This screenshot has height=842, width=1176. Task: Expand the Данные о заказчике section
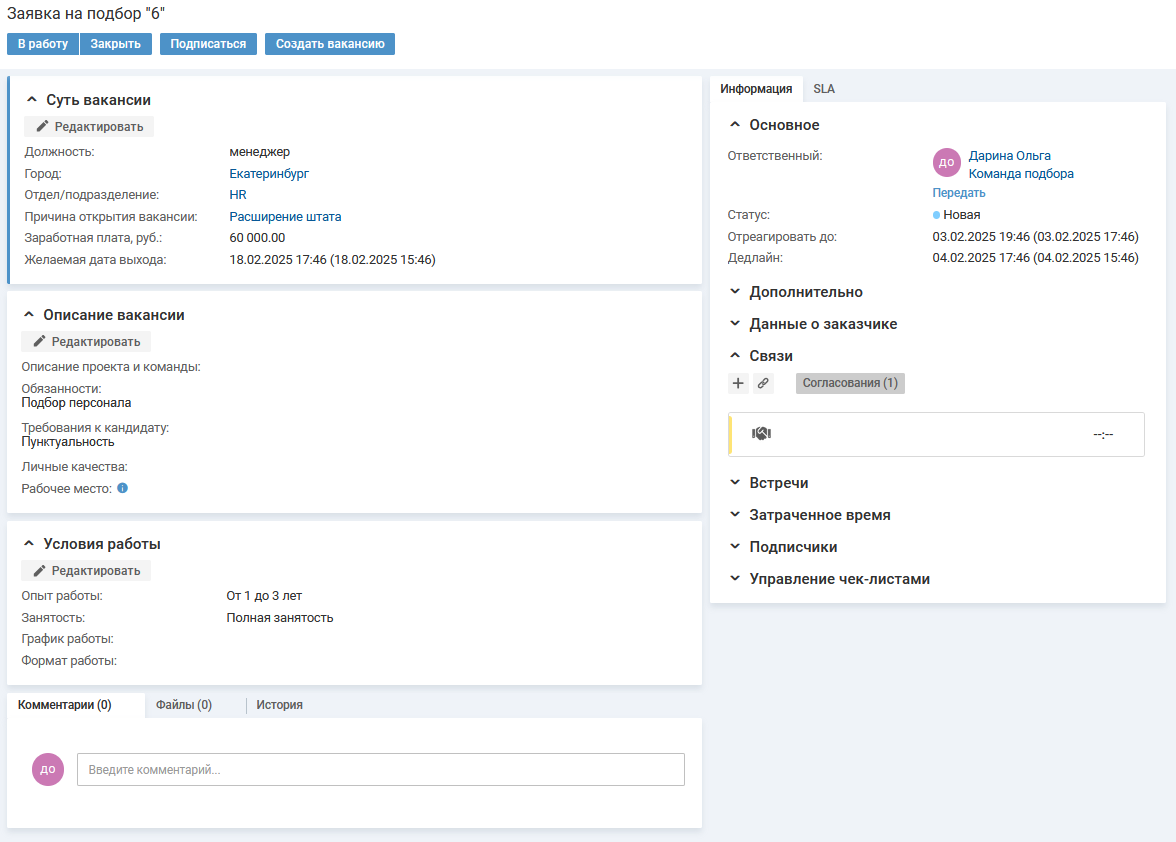click(x=822, y=324)
